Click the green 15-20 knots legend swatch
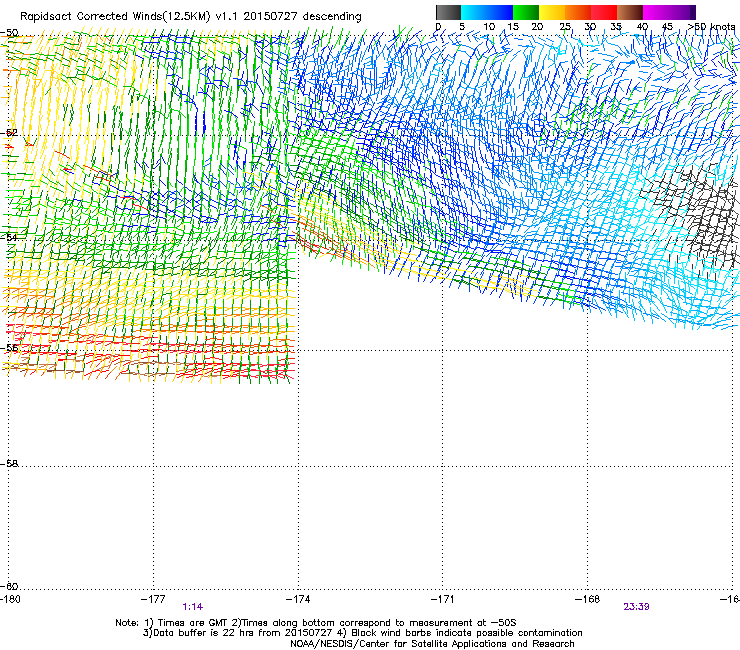The width and height of the screenshot is (740, 650). pyautogui.click(x=526, y=12)
